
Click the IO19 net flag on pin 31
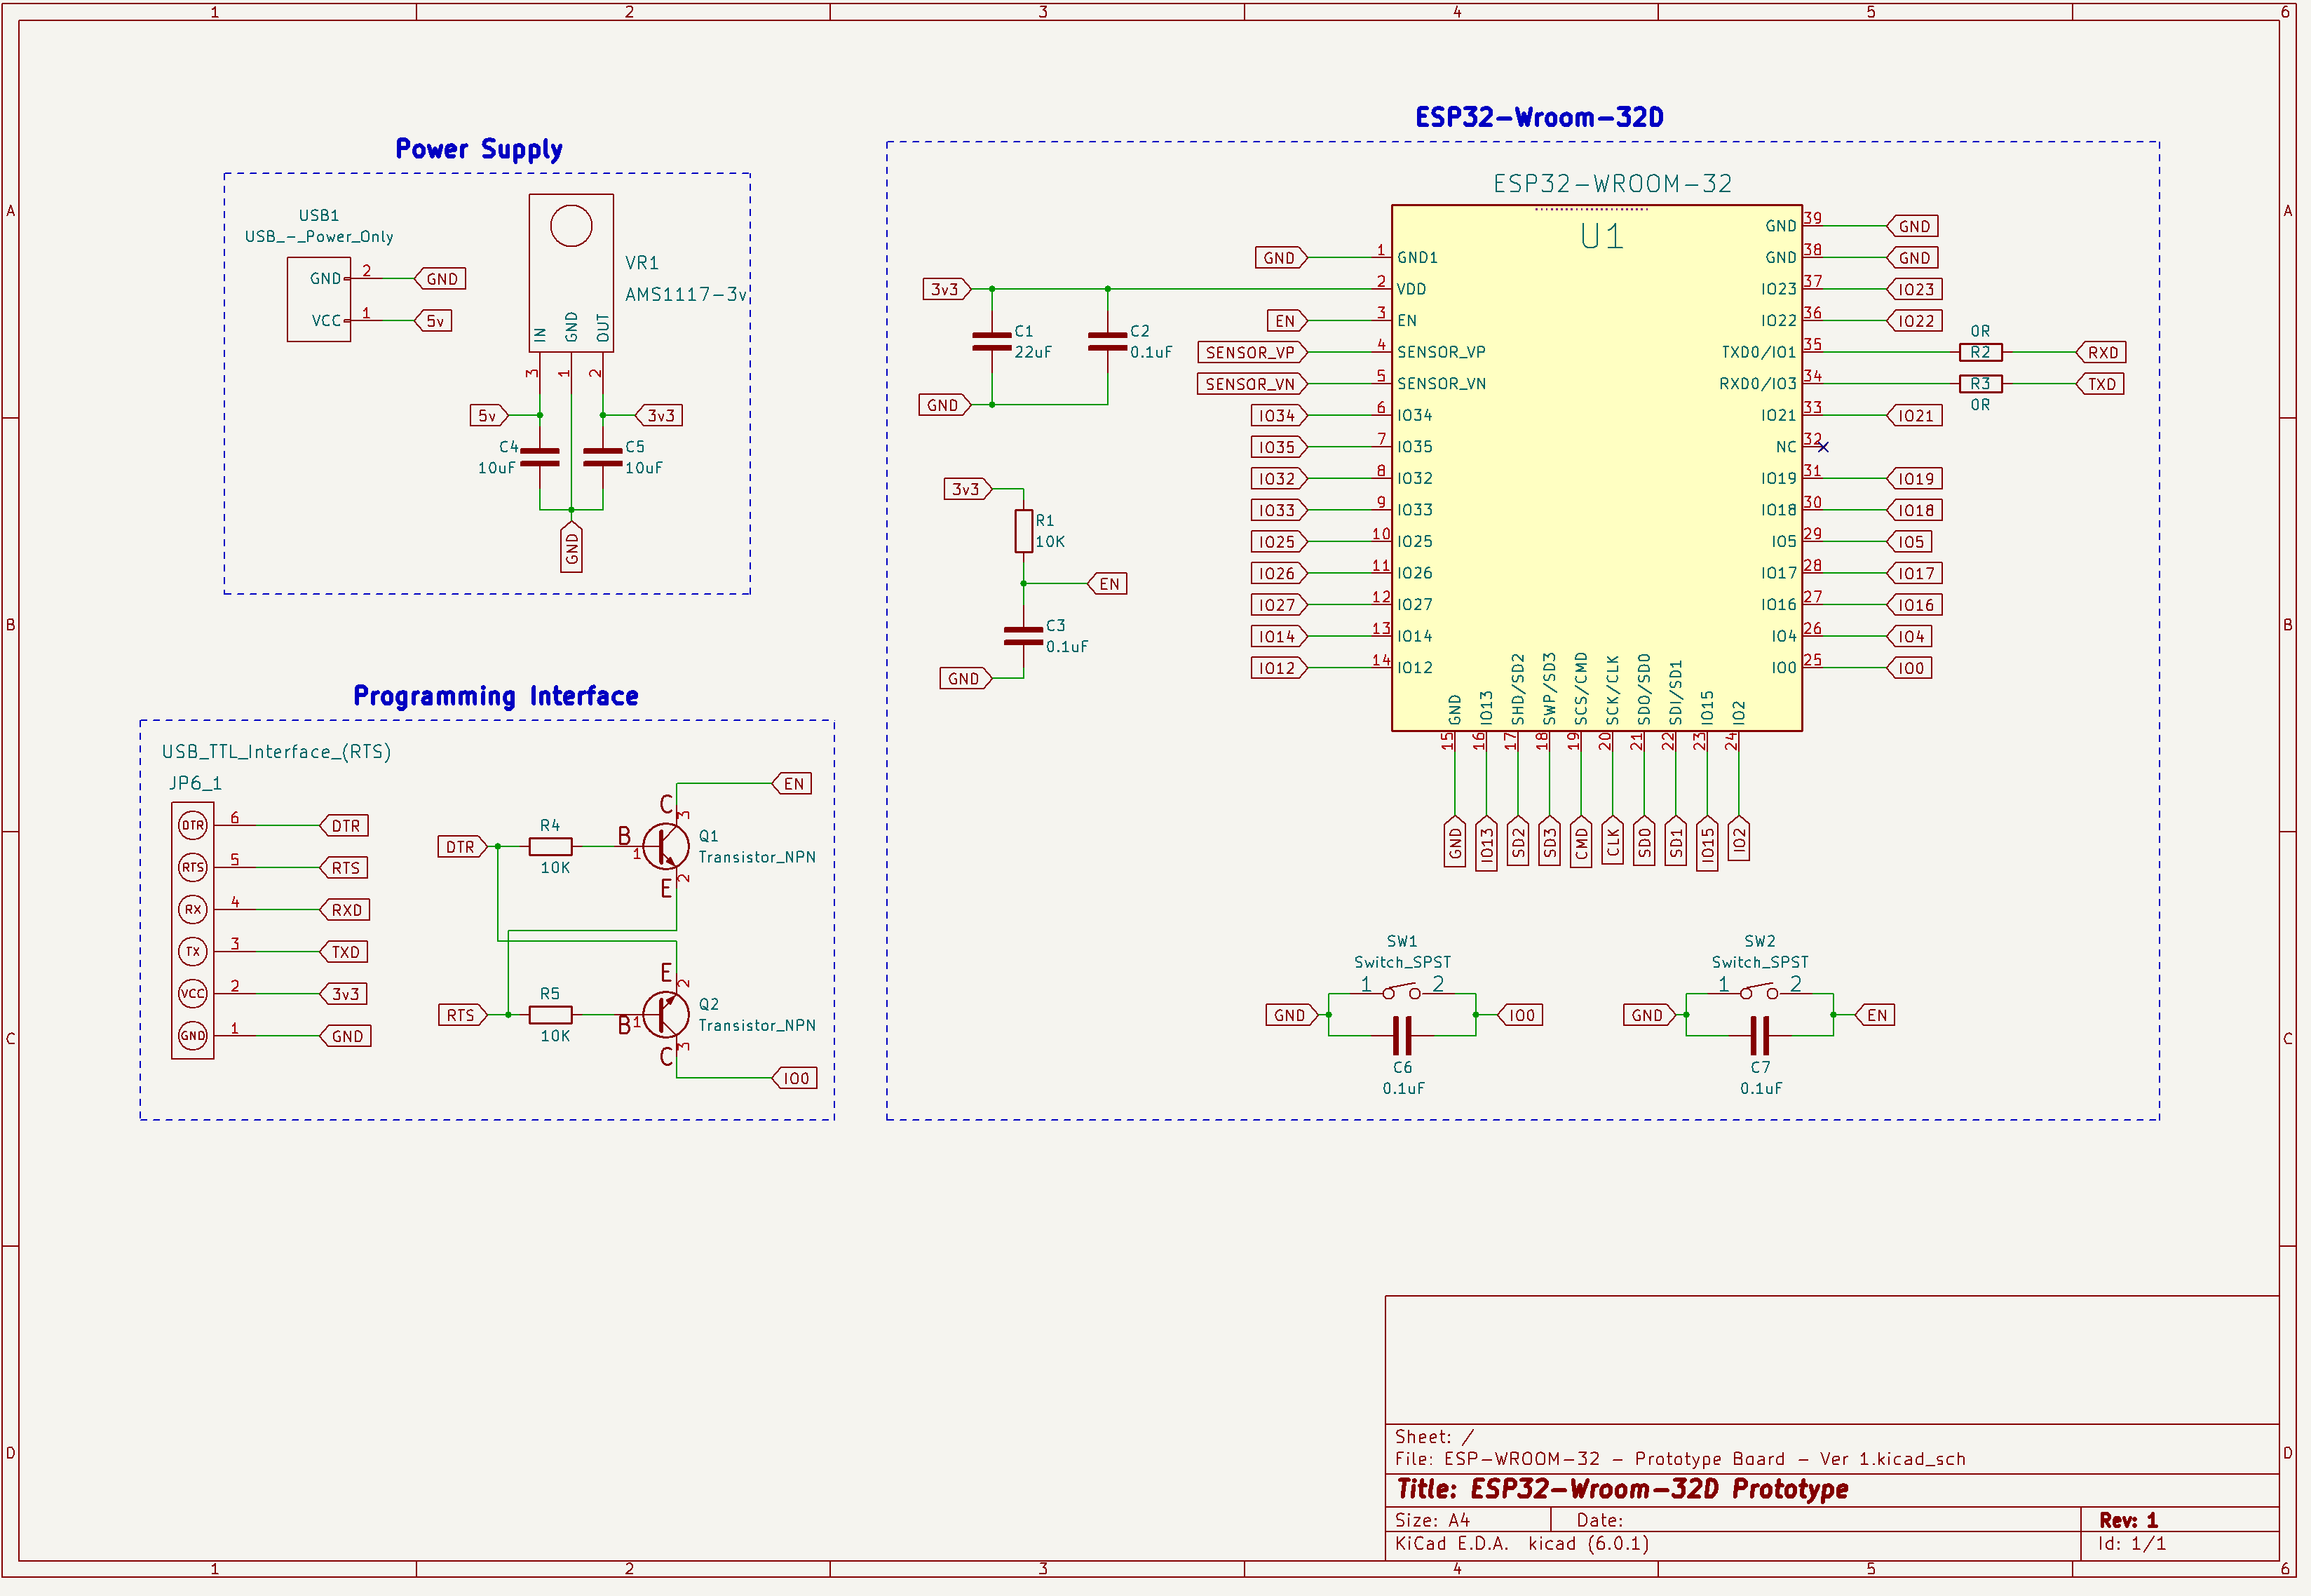pos(1915,478)
